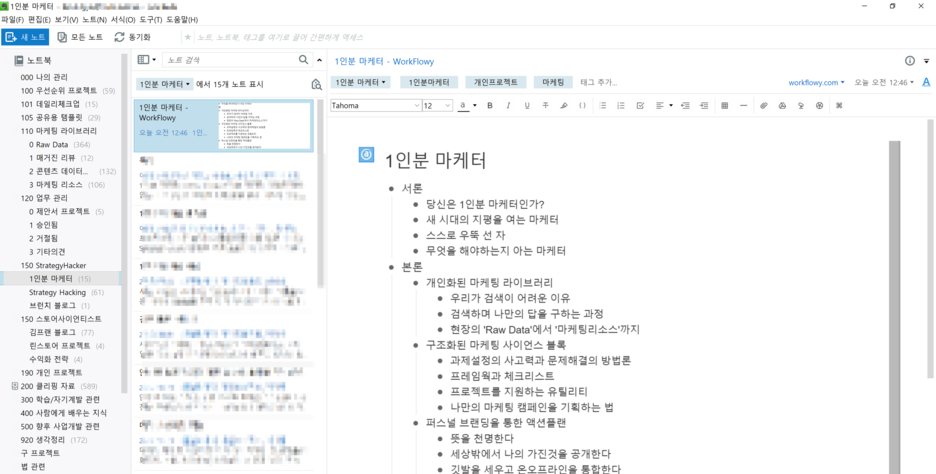This screenshot has height=474, width=936.
Task: Pick font color with the underlined a
Action: tap(463, 106)
